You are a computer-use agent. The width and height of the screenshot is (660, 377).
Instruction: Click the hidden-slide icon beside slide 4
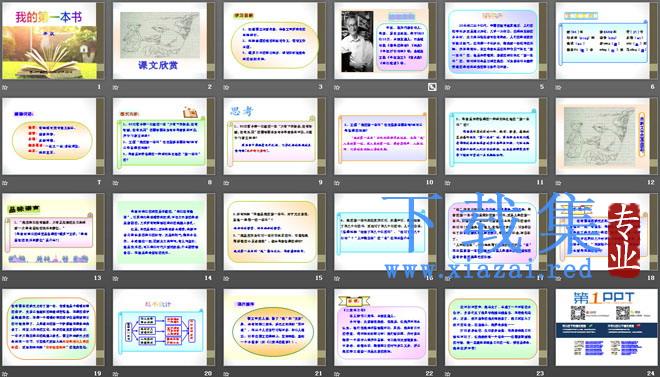click(432, 87)
